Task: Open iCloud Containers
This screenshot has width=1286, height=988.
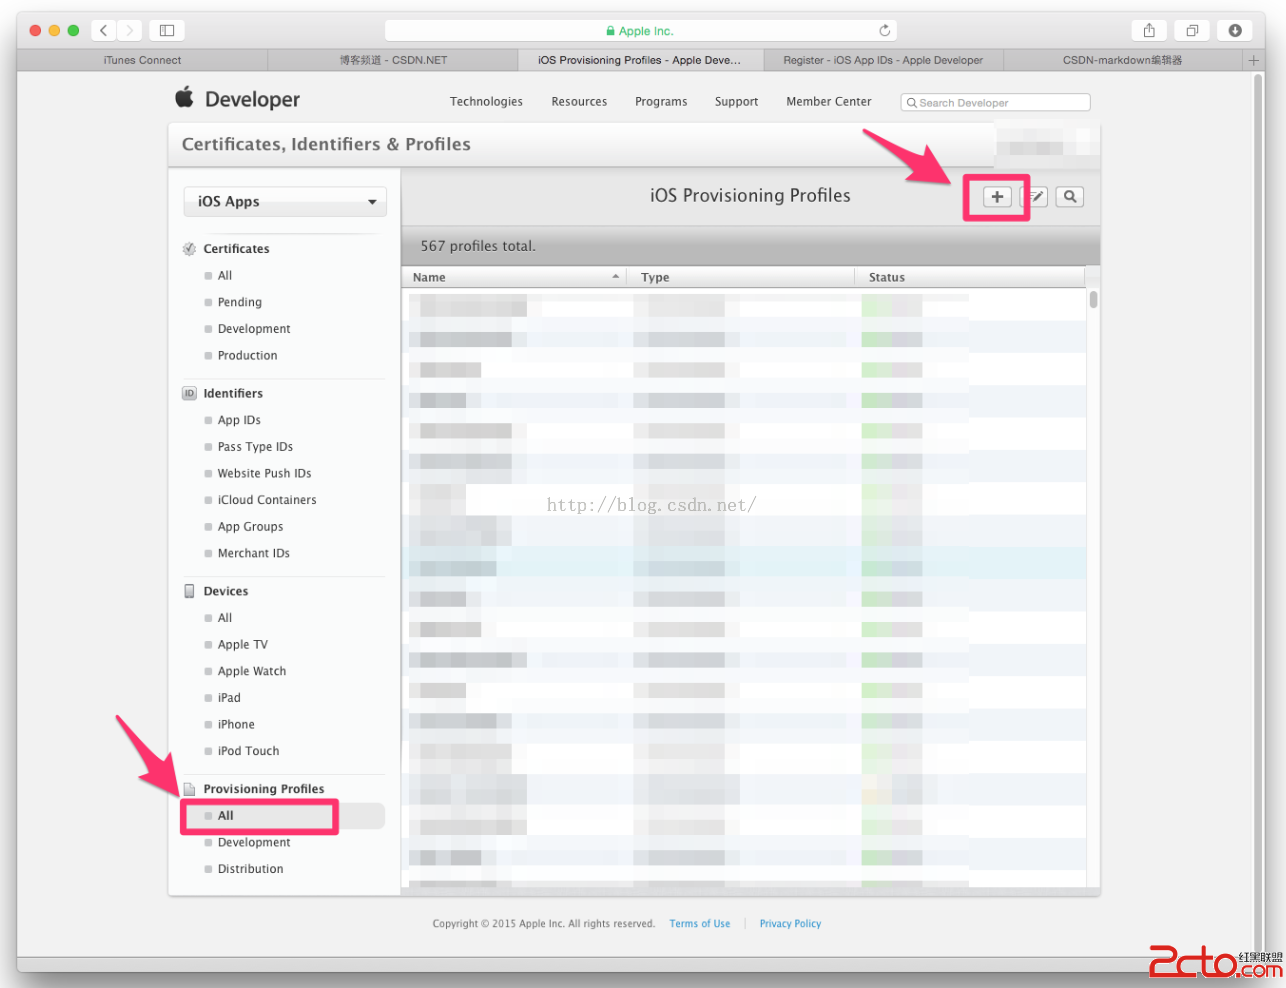Action: click(x=267, y=500)
